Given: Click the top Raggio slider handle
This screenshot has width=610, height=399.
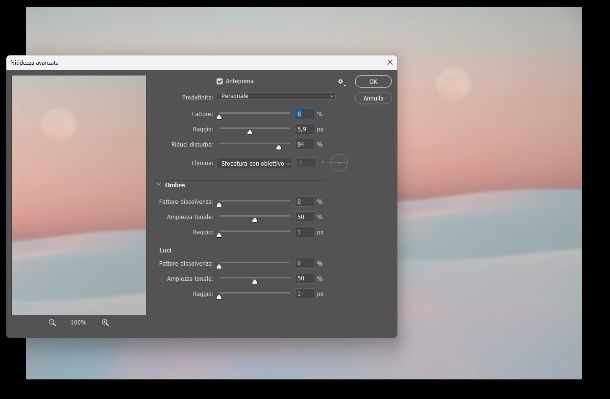Looking at the screenshot, I should (250, 132).
